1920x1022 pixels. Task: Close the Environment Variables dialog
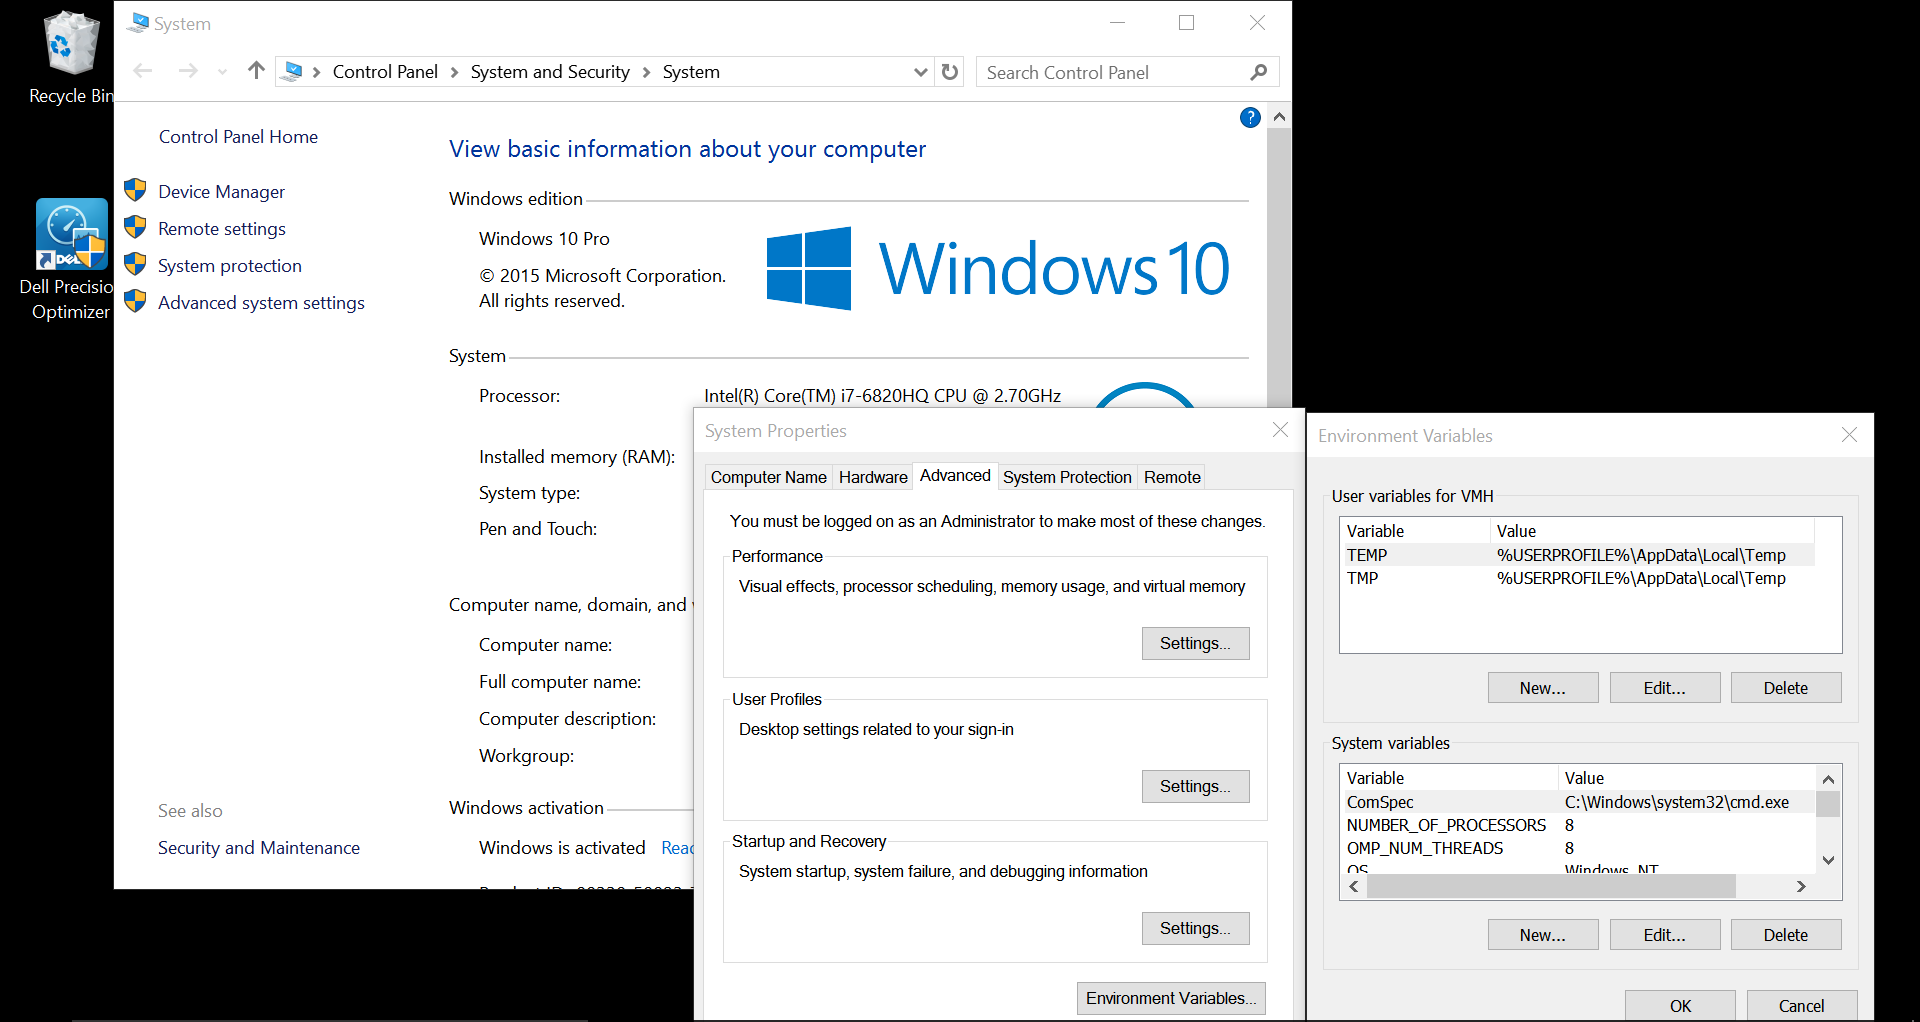click(x=1849, y=435)
